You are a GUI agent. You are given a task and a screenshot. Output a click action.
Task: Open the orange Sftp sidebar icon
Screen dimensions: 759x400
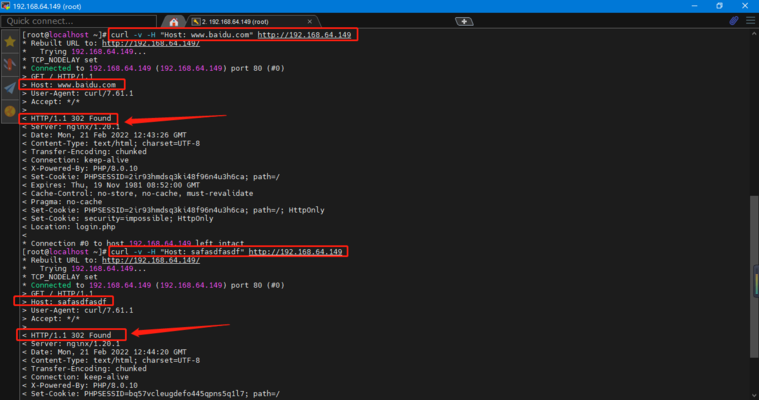point(9,109)
